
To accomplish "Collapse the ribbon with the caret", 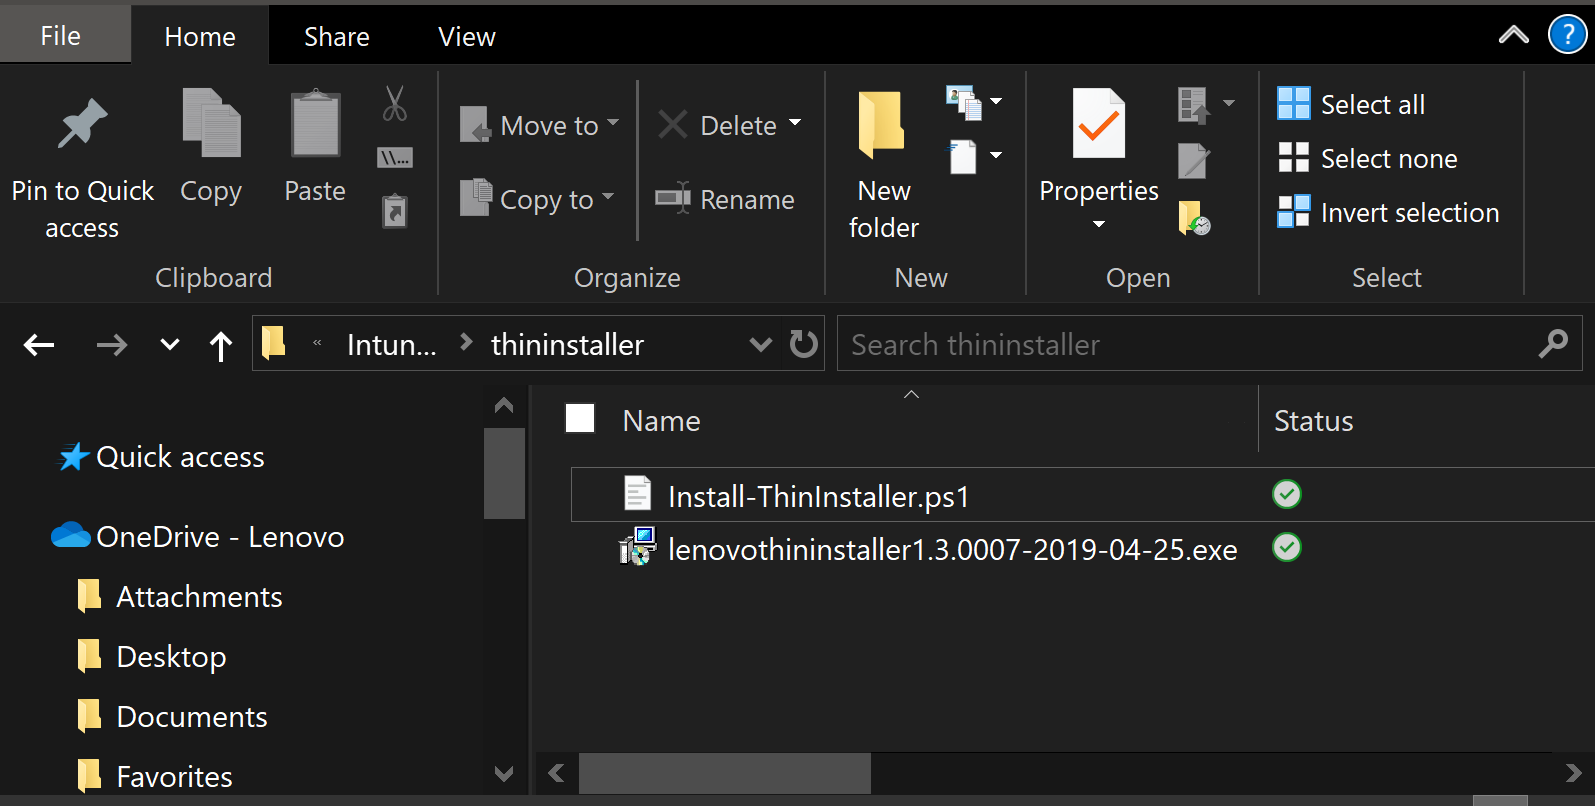I will 1514,35.
